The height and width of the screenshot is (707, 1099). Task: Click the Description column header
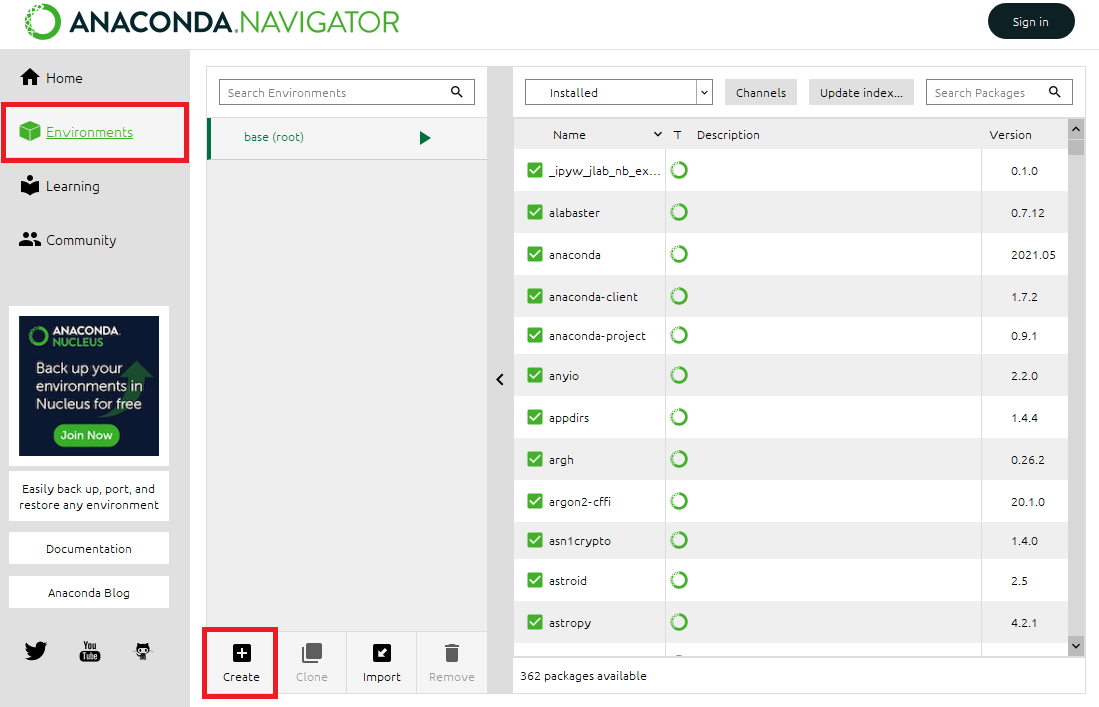[728, 135]
